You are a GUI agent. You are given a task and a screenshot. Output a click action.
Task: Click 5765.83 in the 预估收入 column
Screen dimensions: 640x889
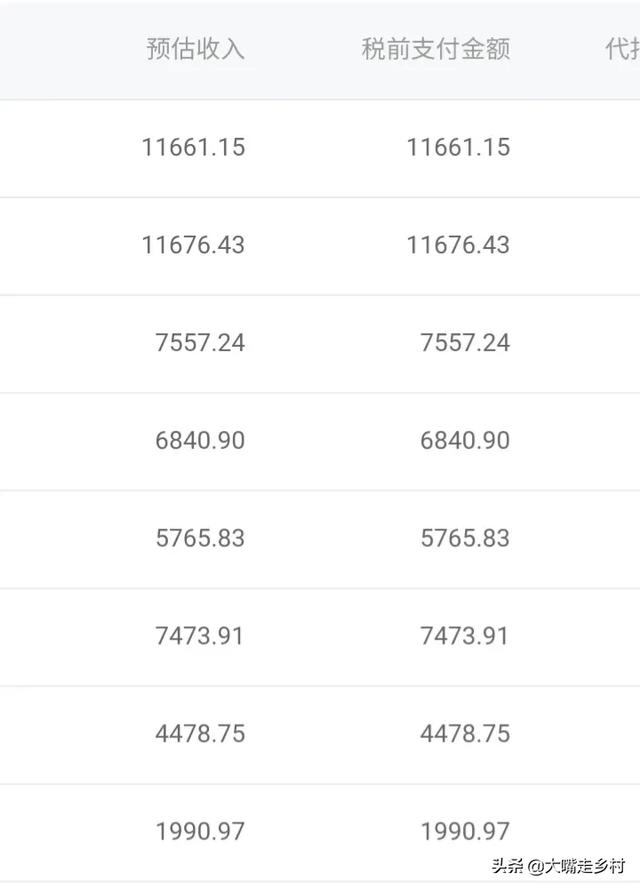[200, 538]
